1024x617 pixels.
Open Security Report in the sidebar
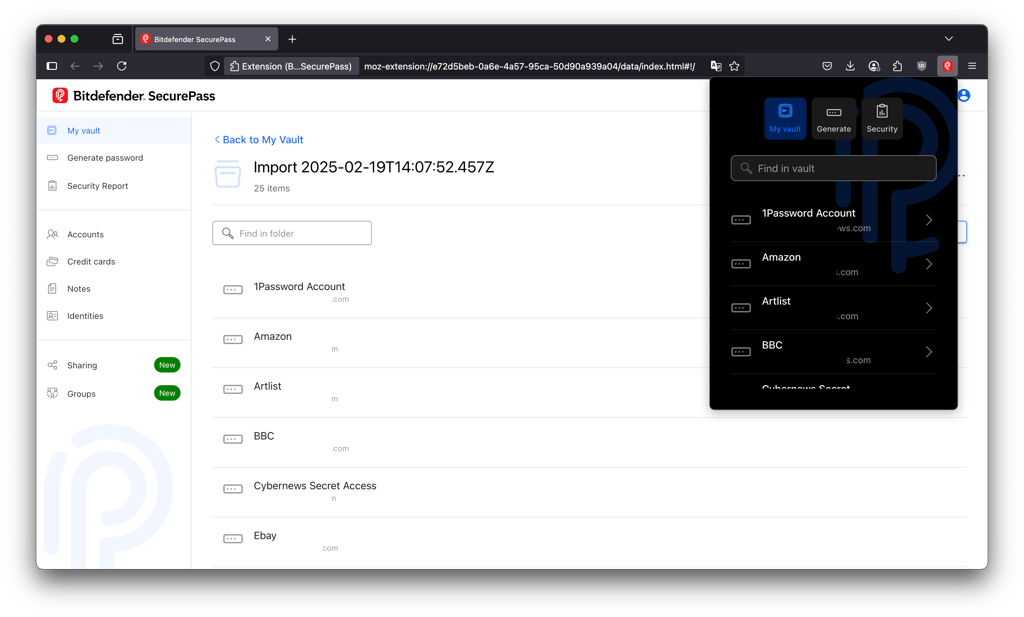[114, 186]
